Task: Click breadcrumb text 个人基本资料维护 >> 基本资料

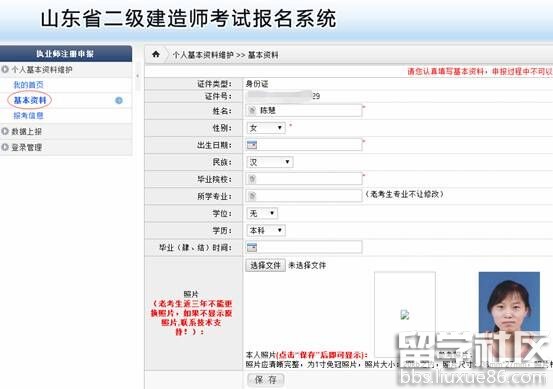Action: [225, 55]
